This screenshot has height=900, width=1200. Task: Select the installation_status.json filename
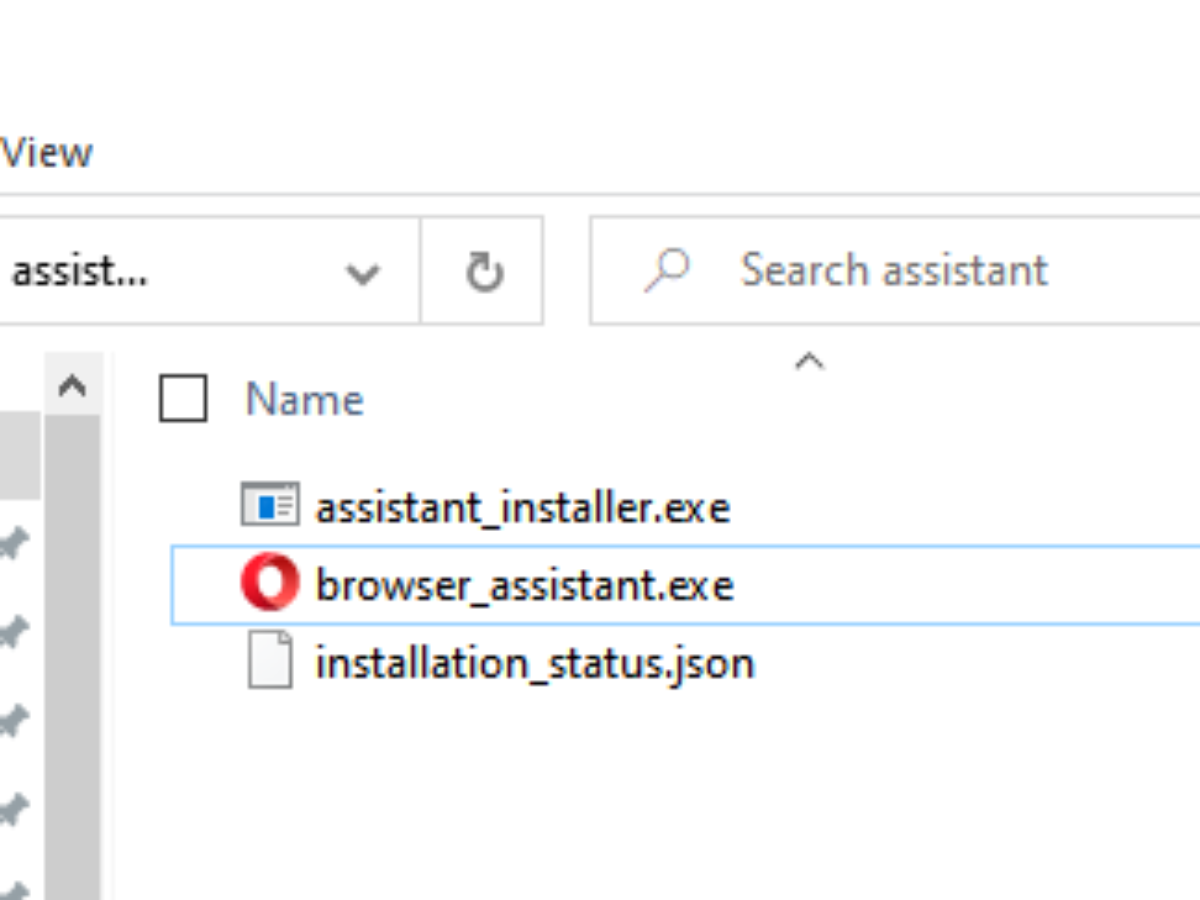click(534, 663)
